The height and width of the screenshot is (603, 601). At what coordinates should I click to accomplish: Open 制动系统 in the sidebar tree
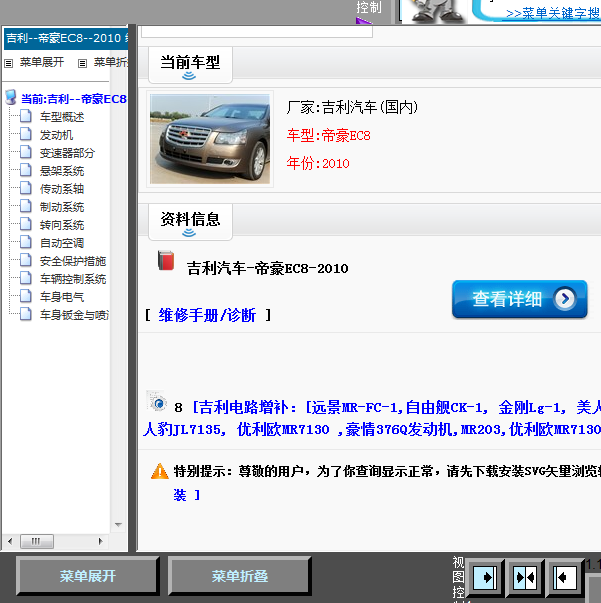62,207
